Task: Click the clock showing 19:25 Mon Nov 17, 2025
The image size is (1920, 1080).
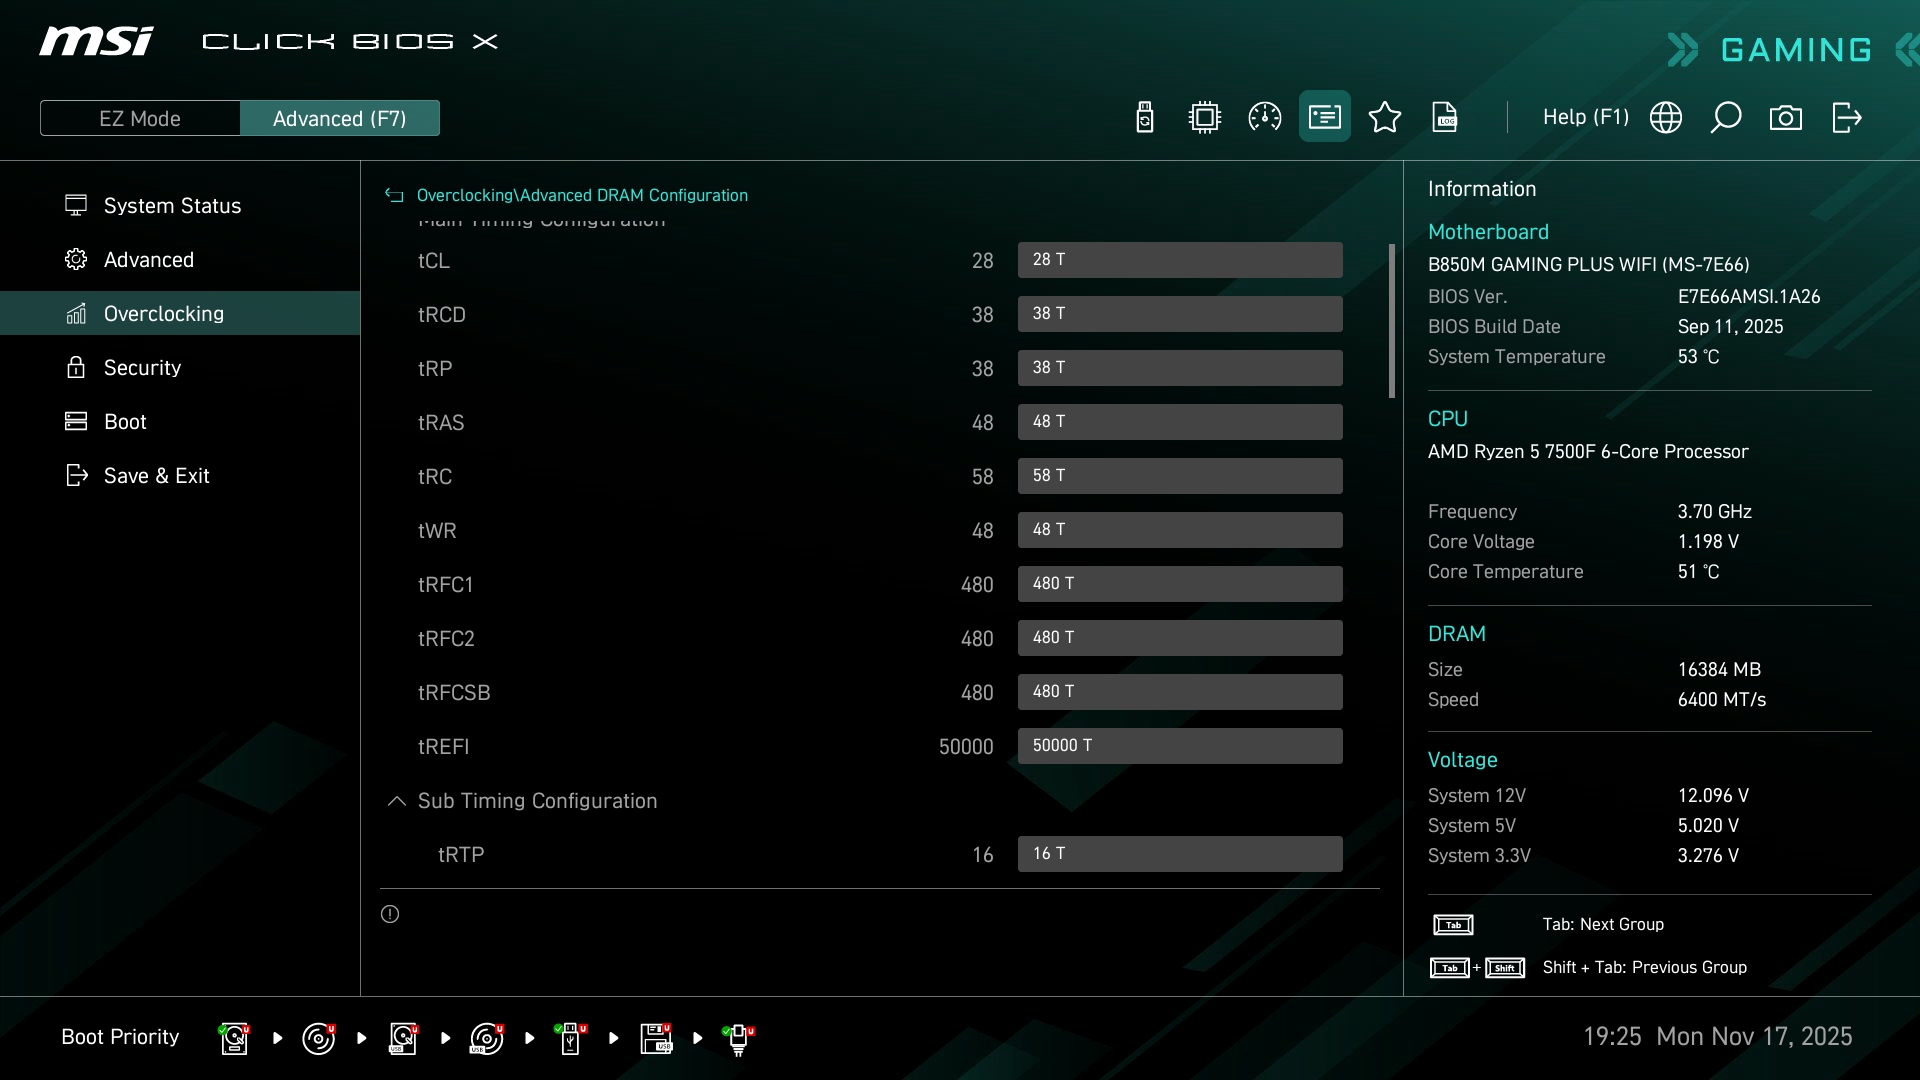Action: coord(1717,1037)
